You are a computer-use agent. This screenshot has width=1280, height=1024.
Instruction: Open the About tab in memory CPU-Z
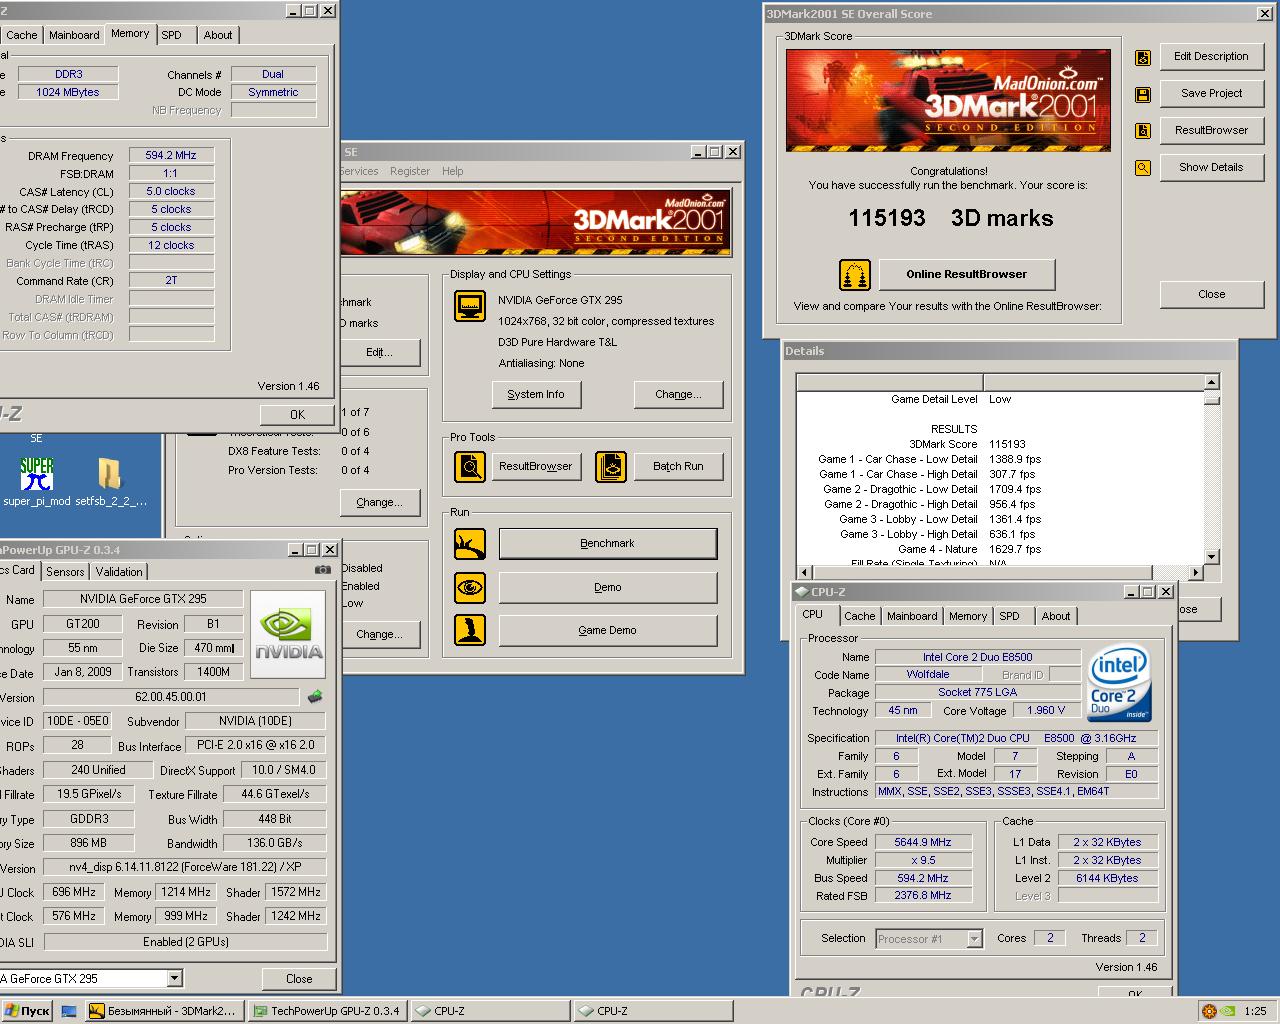pyautogui.click(x=218, y=35)
